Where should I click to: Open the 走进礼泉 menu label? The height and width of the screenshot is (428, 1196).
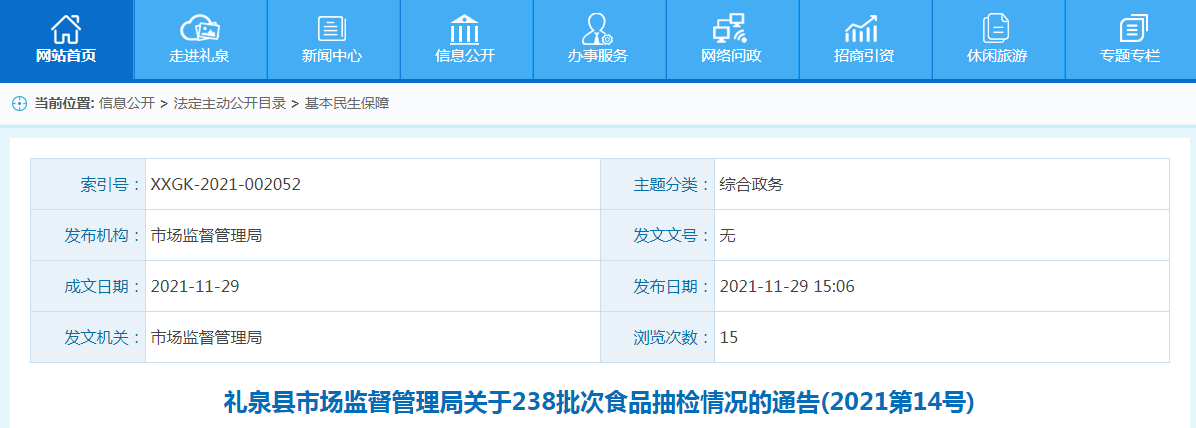(199, 56)
